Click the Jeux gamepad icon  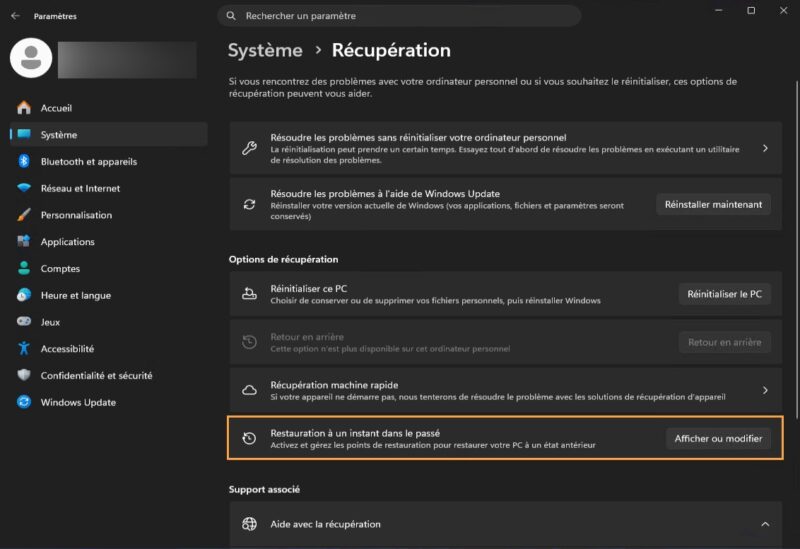(x=24, y=321)
